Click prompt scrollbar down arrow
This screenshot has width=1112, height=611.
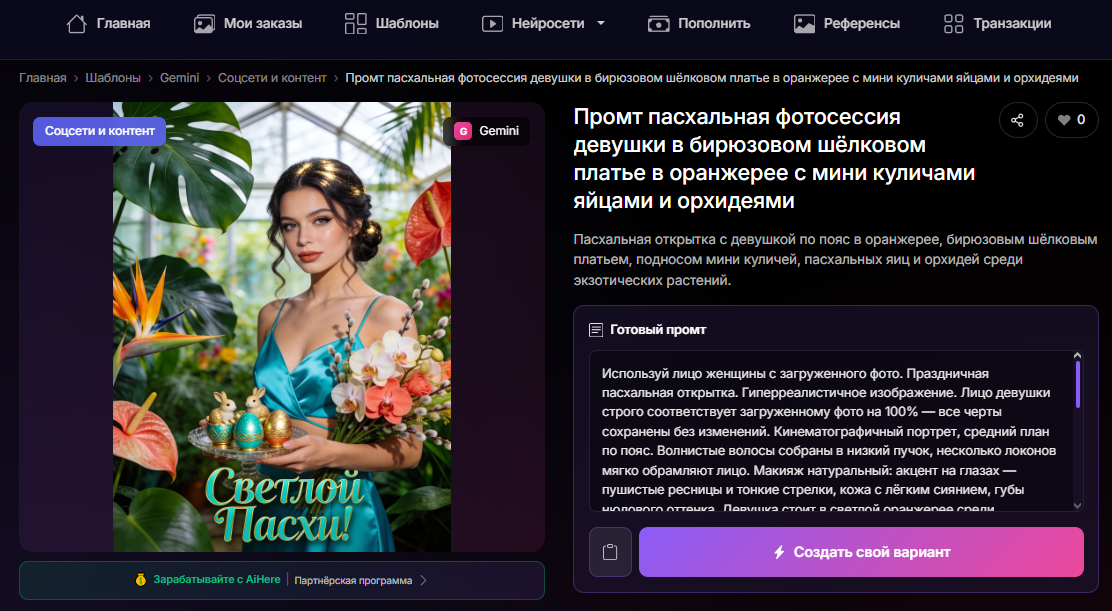(x=1078, y=505)
